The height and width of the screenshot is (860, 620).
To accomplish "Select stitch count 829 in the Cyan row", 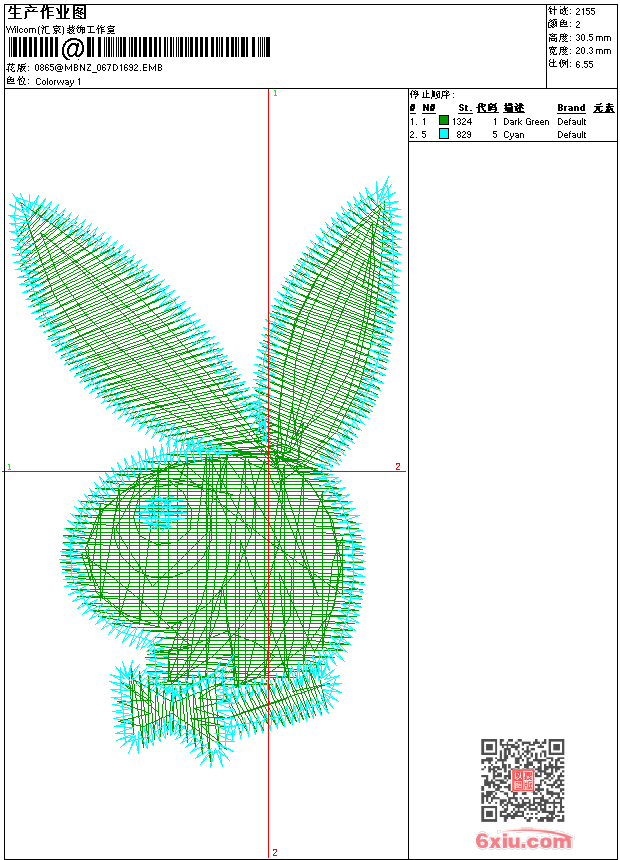I will coord(464,135).
